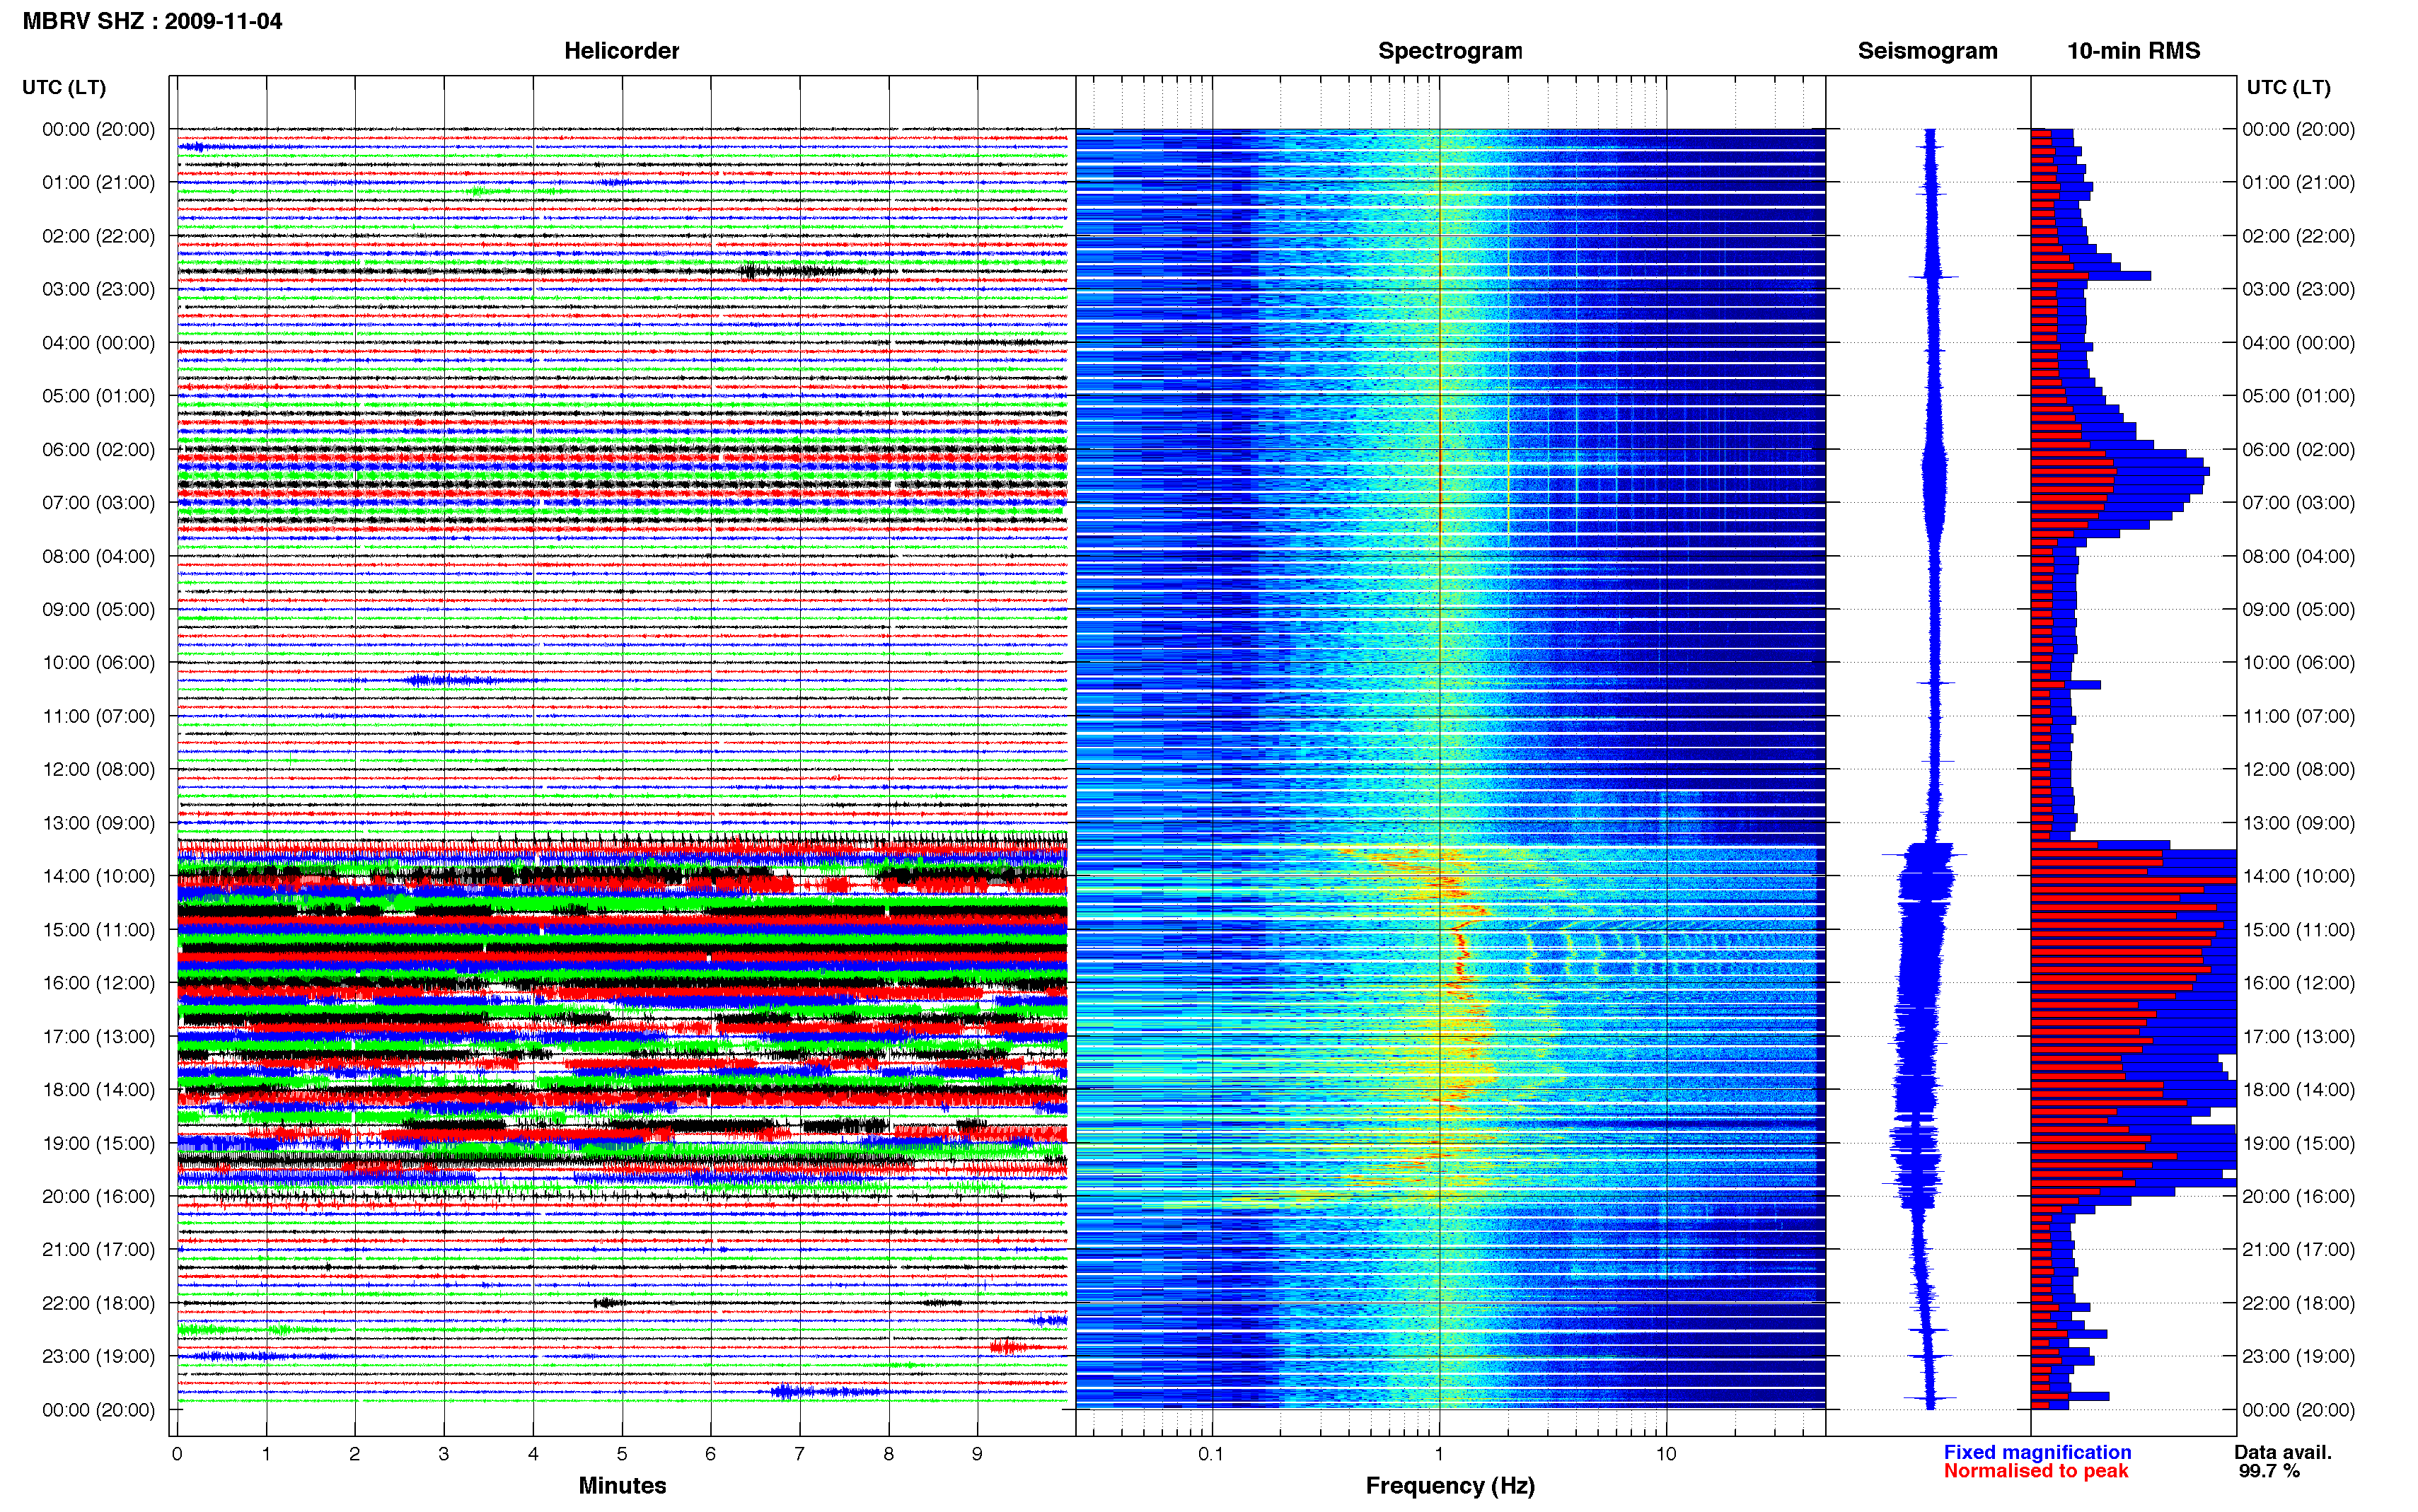Screen dimensions: 2418x1512
Task: Click the '10-min RMS' panel heading
Action: pos(2133,51)
